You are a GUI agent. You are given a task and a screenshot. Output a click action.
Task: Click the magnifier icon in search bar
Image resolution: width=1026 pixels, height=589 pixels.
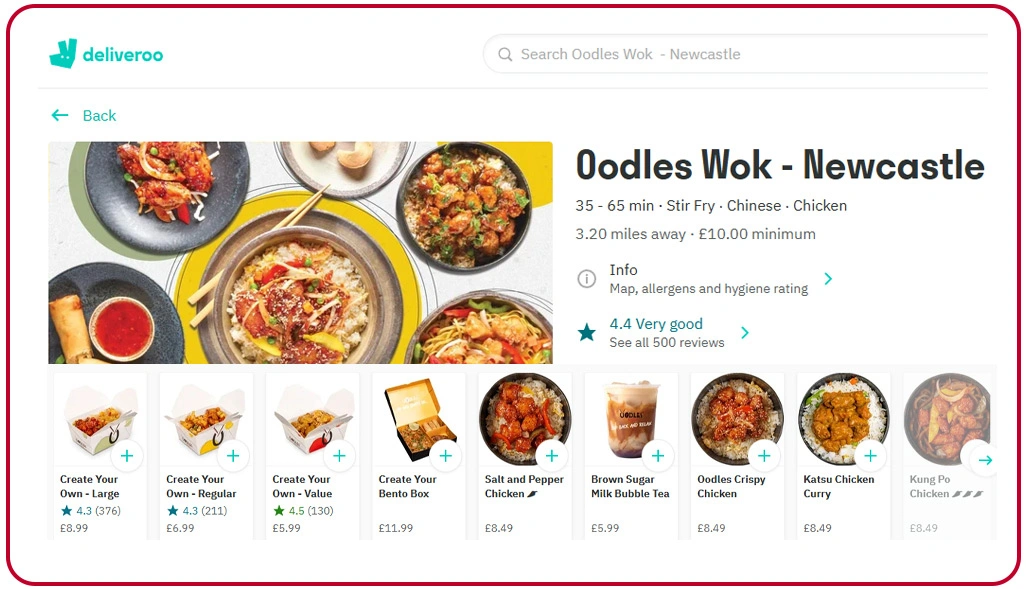coord(505,54)
